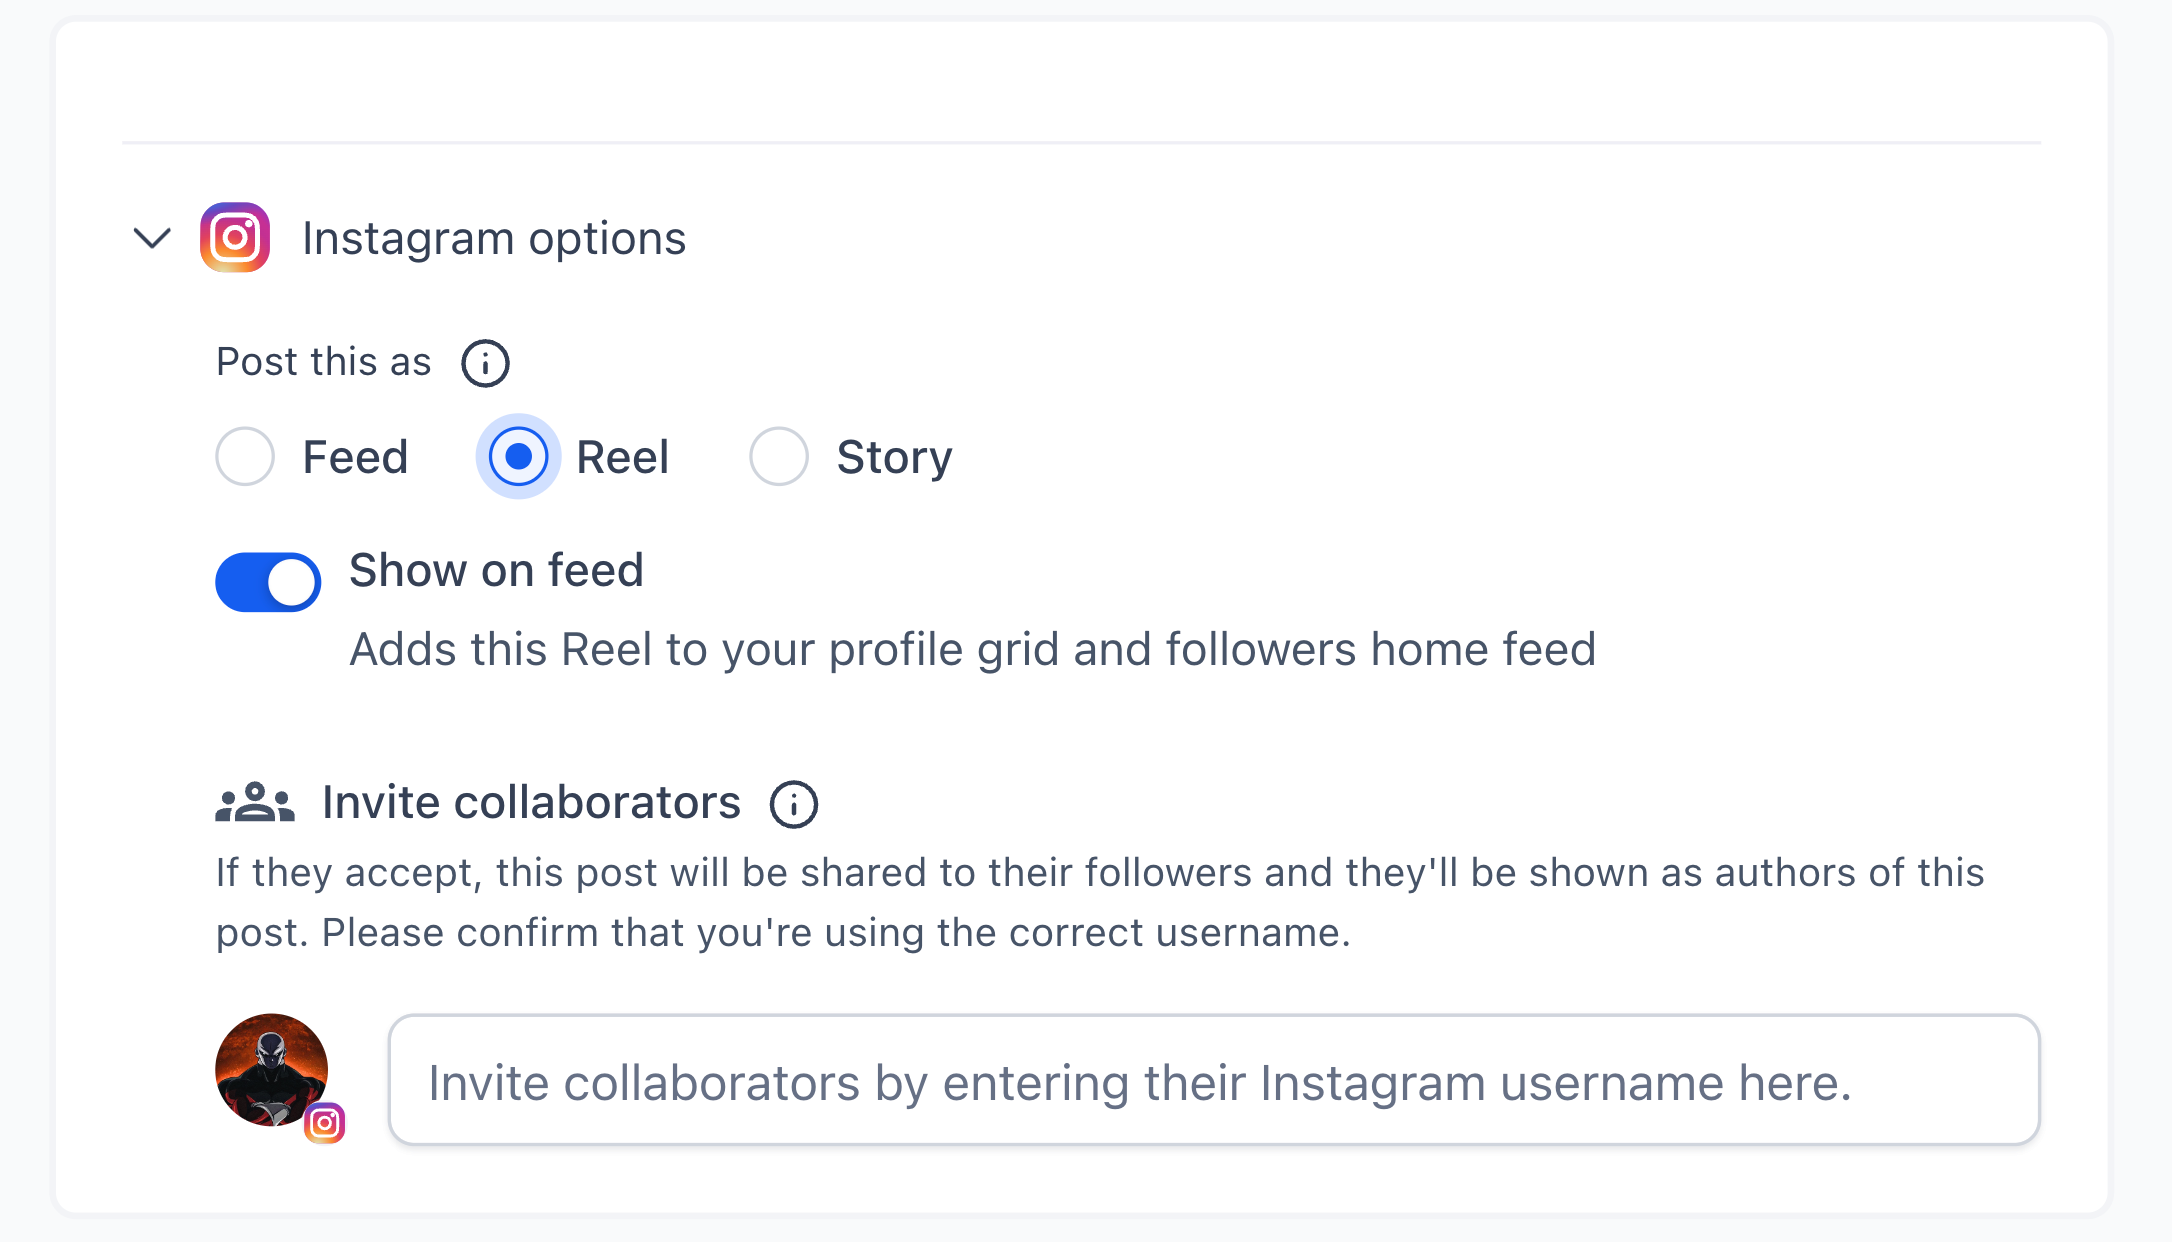Viewport: 2172px width, 1242px height.
Task: Click the Post this as label
Action: [x=322, y=362]
